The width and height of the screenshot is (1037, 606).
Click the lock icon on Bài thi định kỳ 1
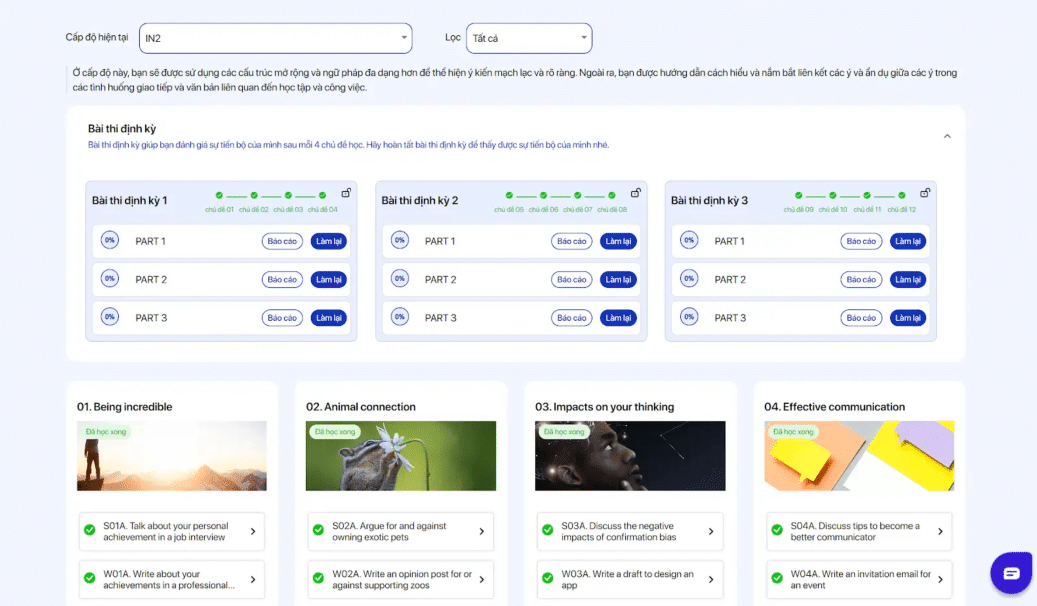tap(346, 193)
